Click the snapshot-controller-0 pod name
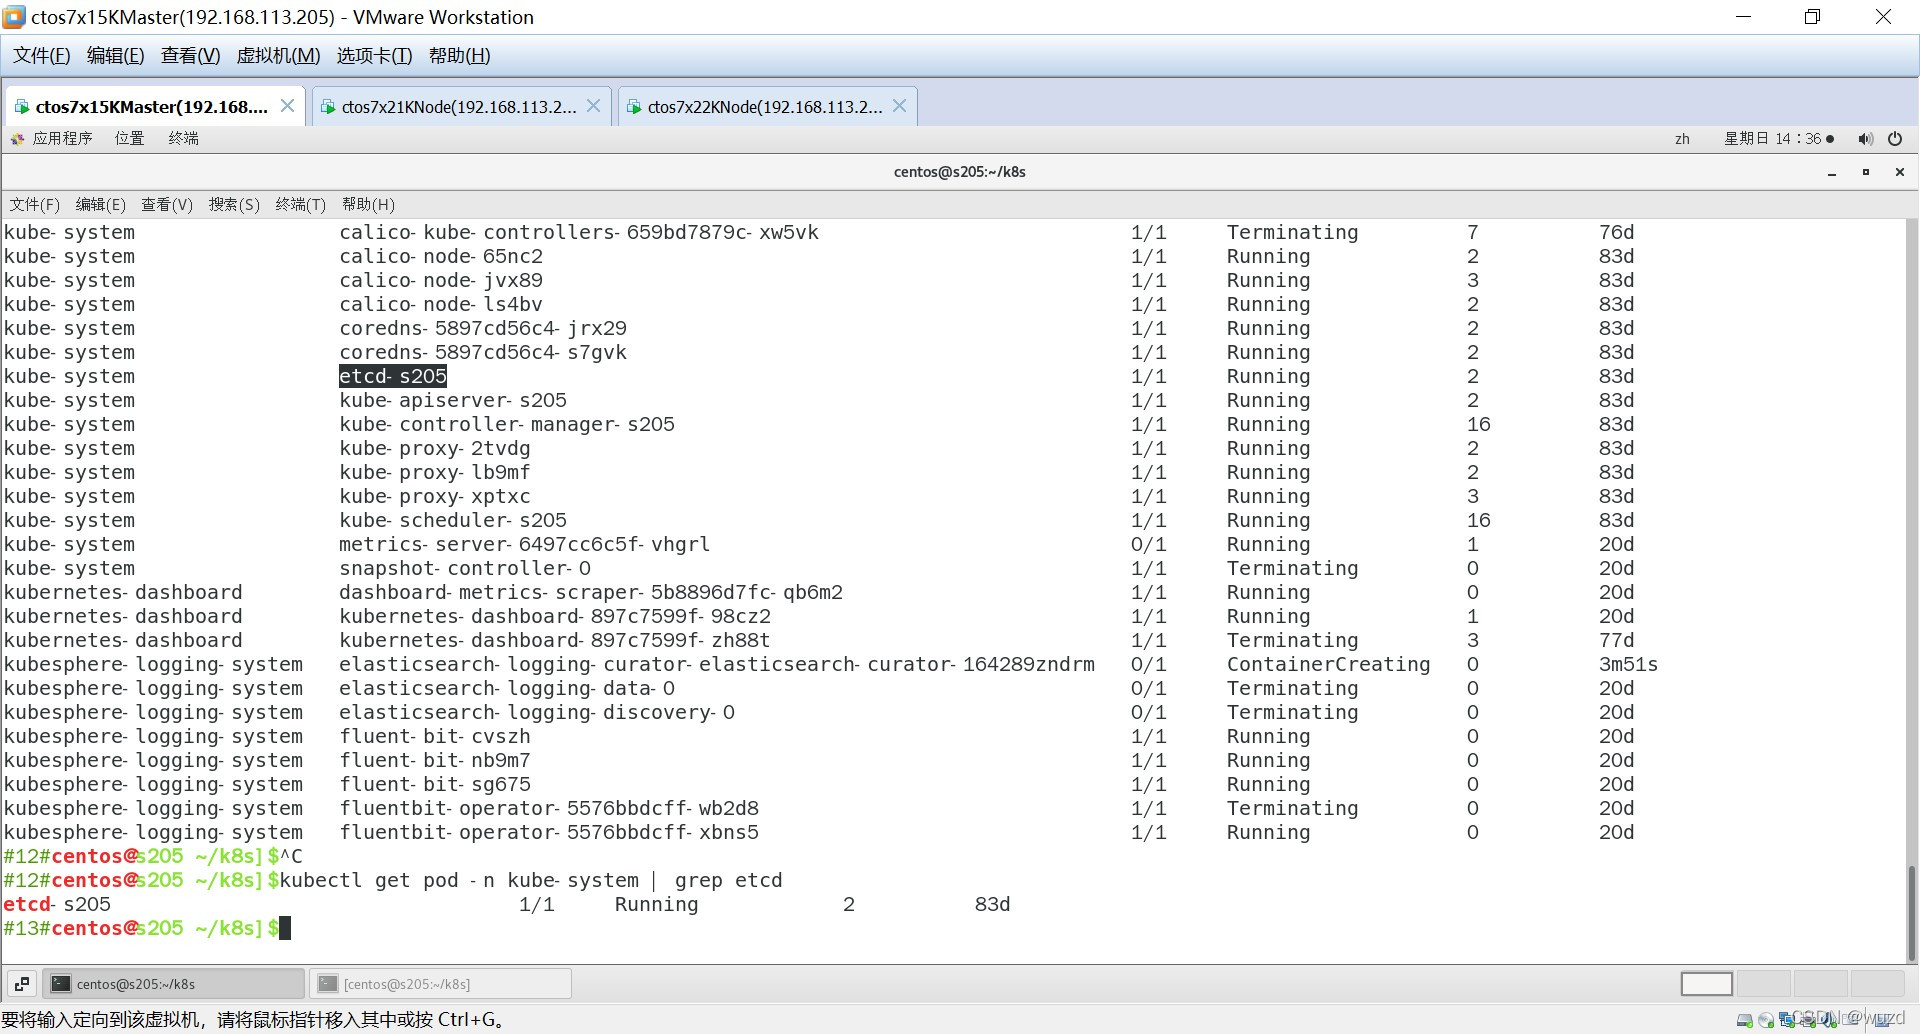This screenshot has width=1920, height=1034. pyautogui.click(x=465, y=569)
